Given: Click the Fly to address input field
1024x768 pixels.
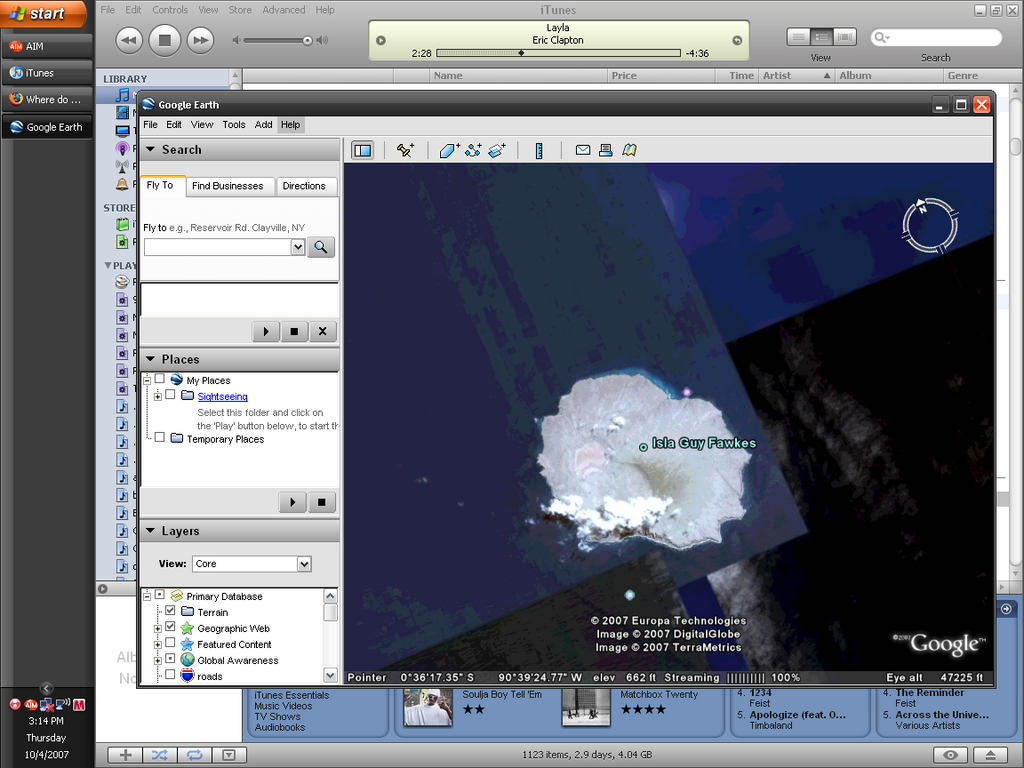Looking at the screenshot, I should coord(218,247).
